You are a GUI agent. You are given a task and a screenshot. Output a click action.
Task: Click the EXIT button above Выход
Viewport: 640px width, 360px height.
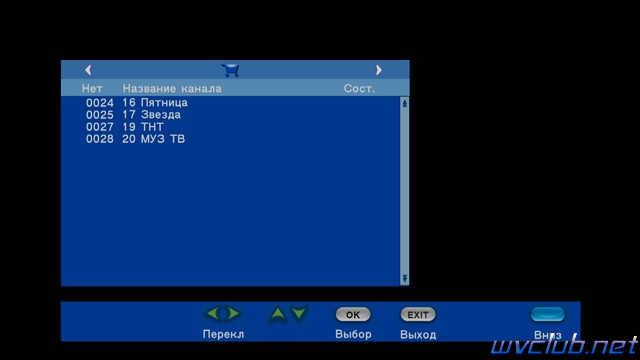[418, 315]
